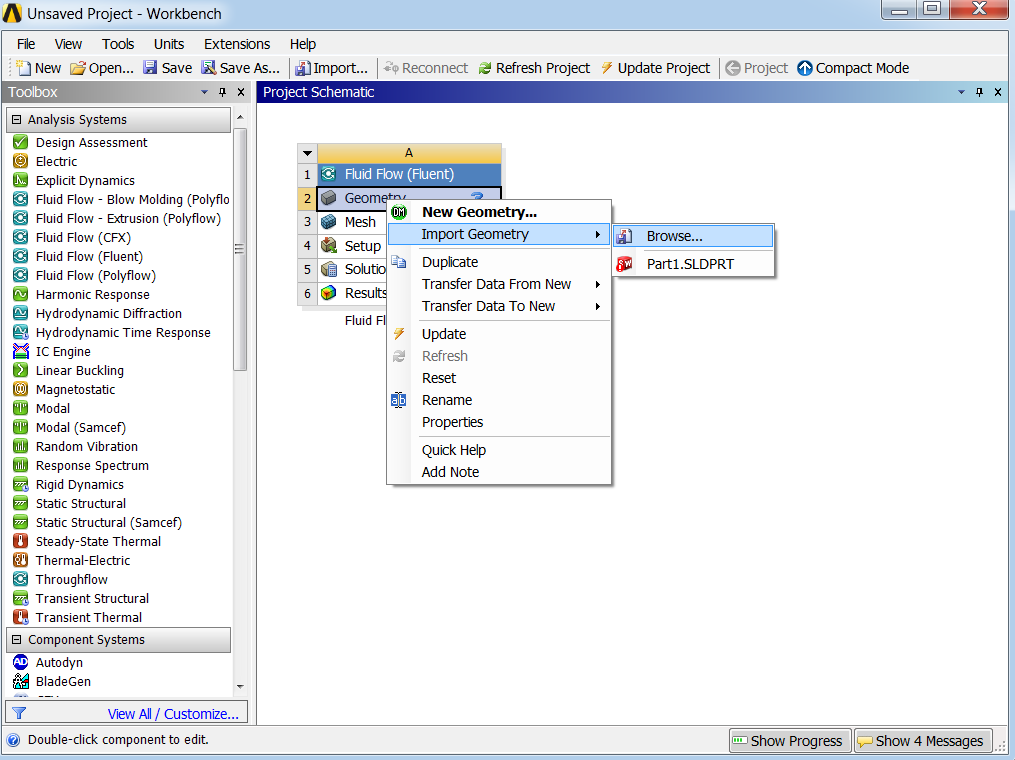Click the filter funnel icon in Toolbox
Screen dimensions: 1015x760
(x=19, y=713)
